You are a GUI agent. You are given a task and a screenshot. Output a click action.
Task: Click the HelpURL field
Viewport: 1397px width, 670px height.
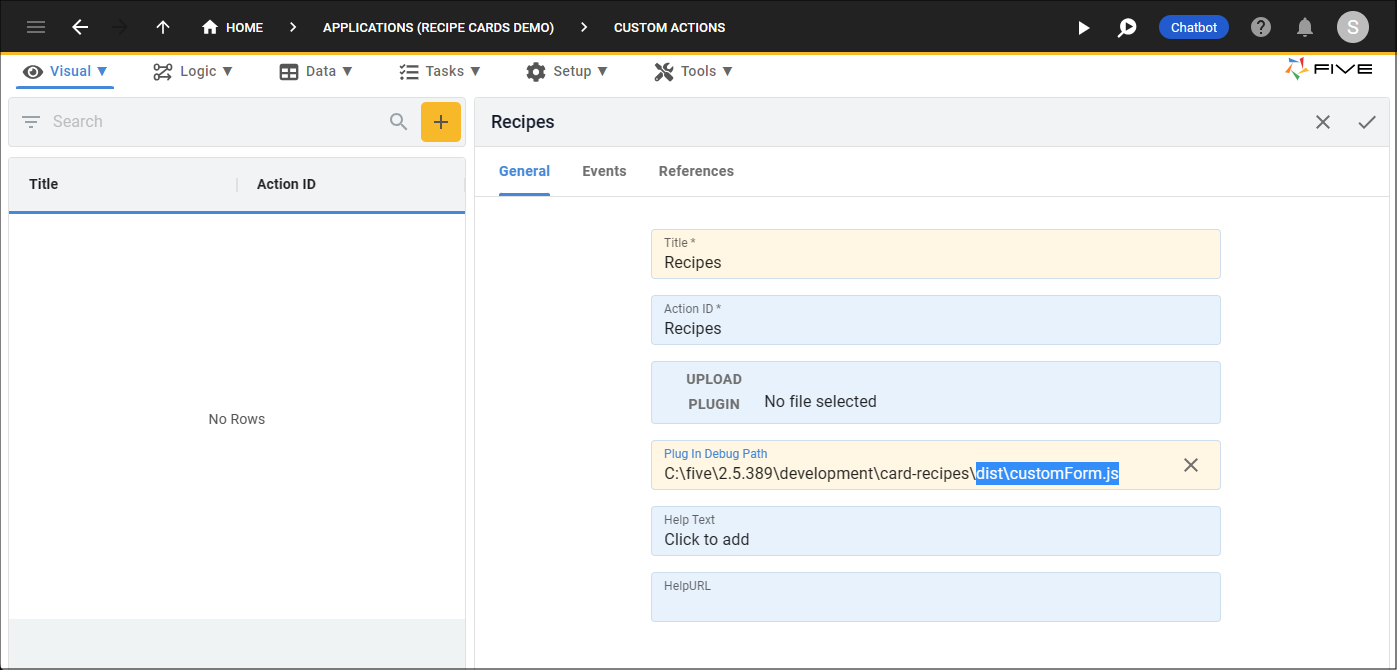click(x=935, y=597)
